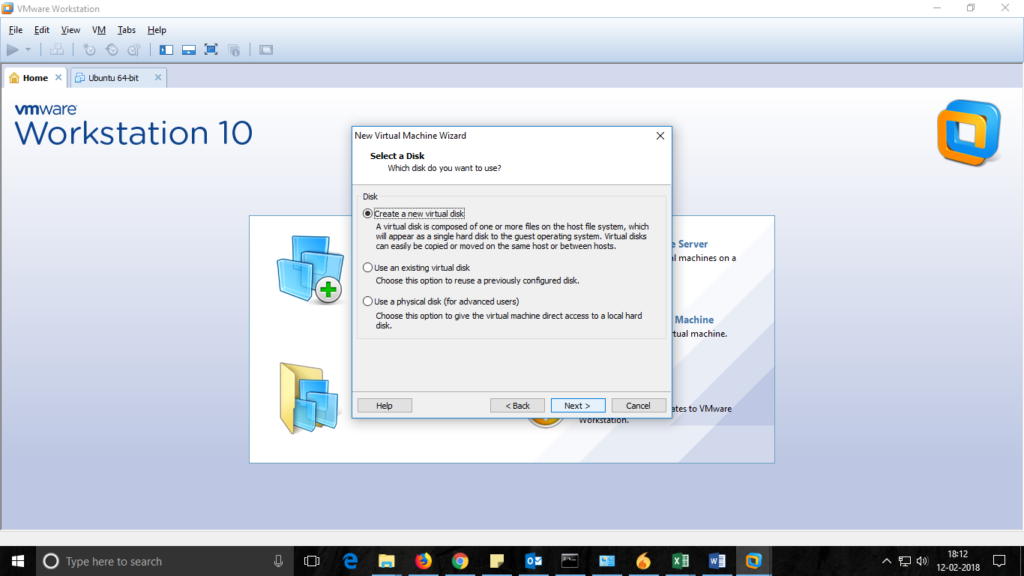Select Use an existing virtual disk option
The height and width of the screenshot is (576, 1024).
368,268
